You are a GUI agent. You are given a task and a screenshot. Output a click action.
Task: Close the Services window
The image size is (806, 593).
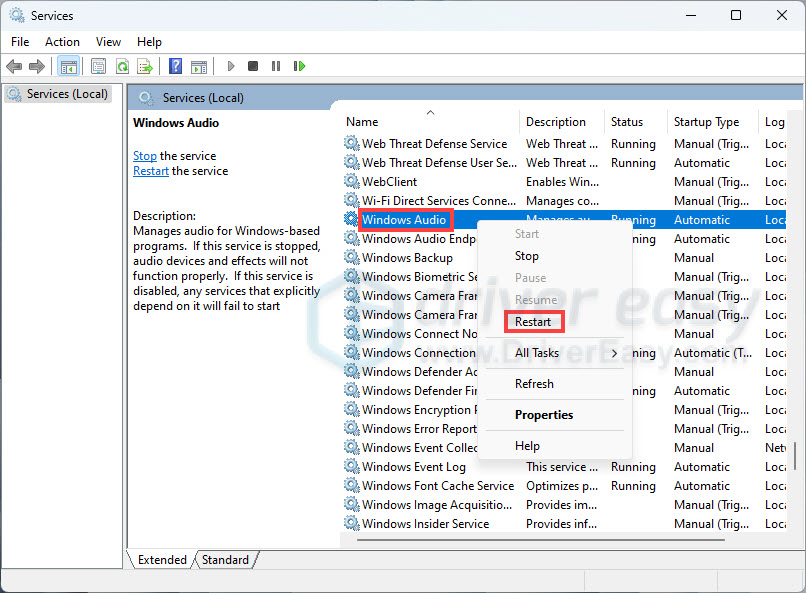tap(782, 15)
